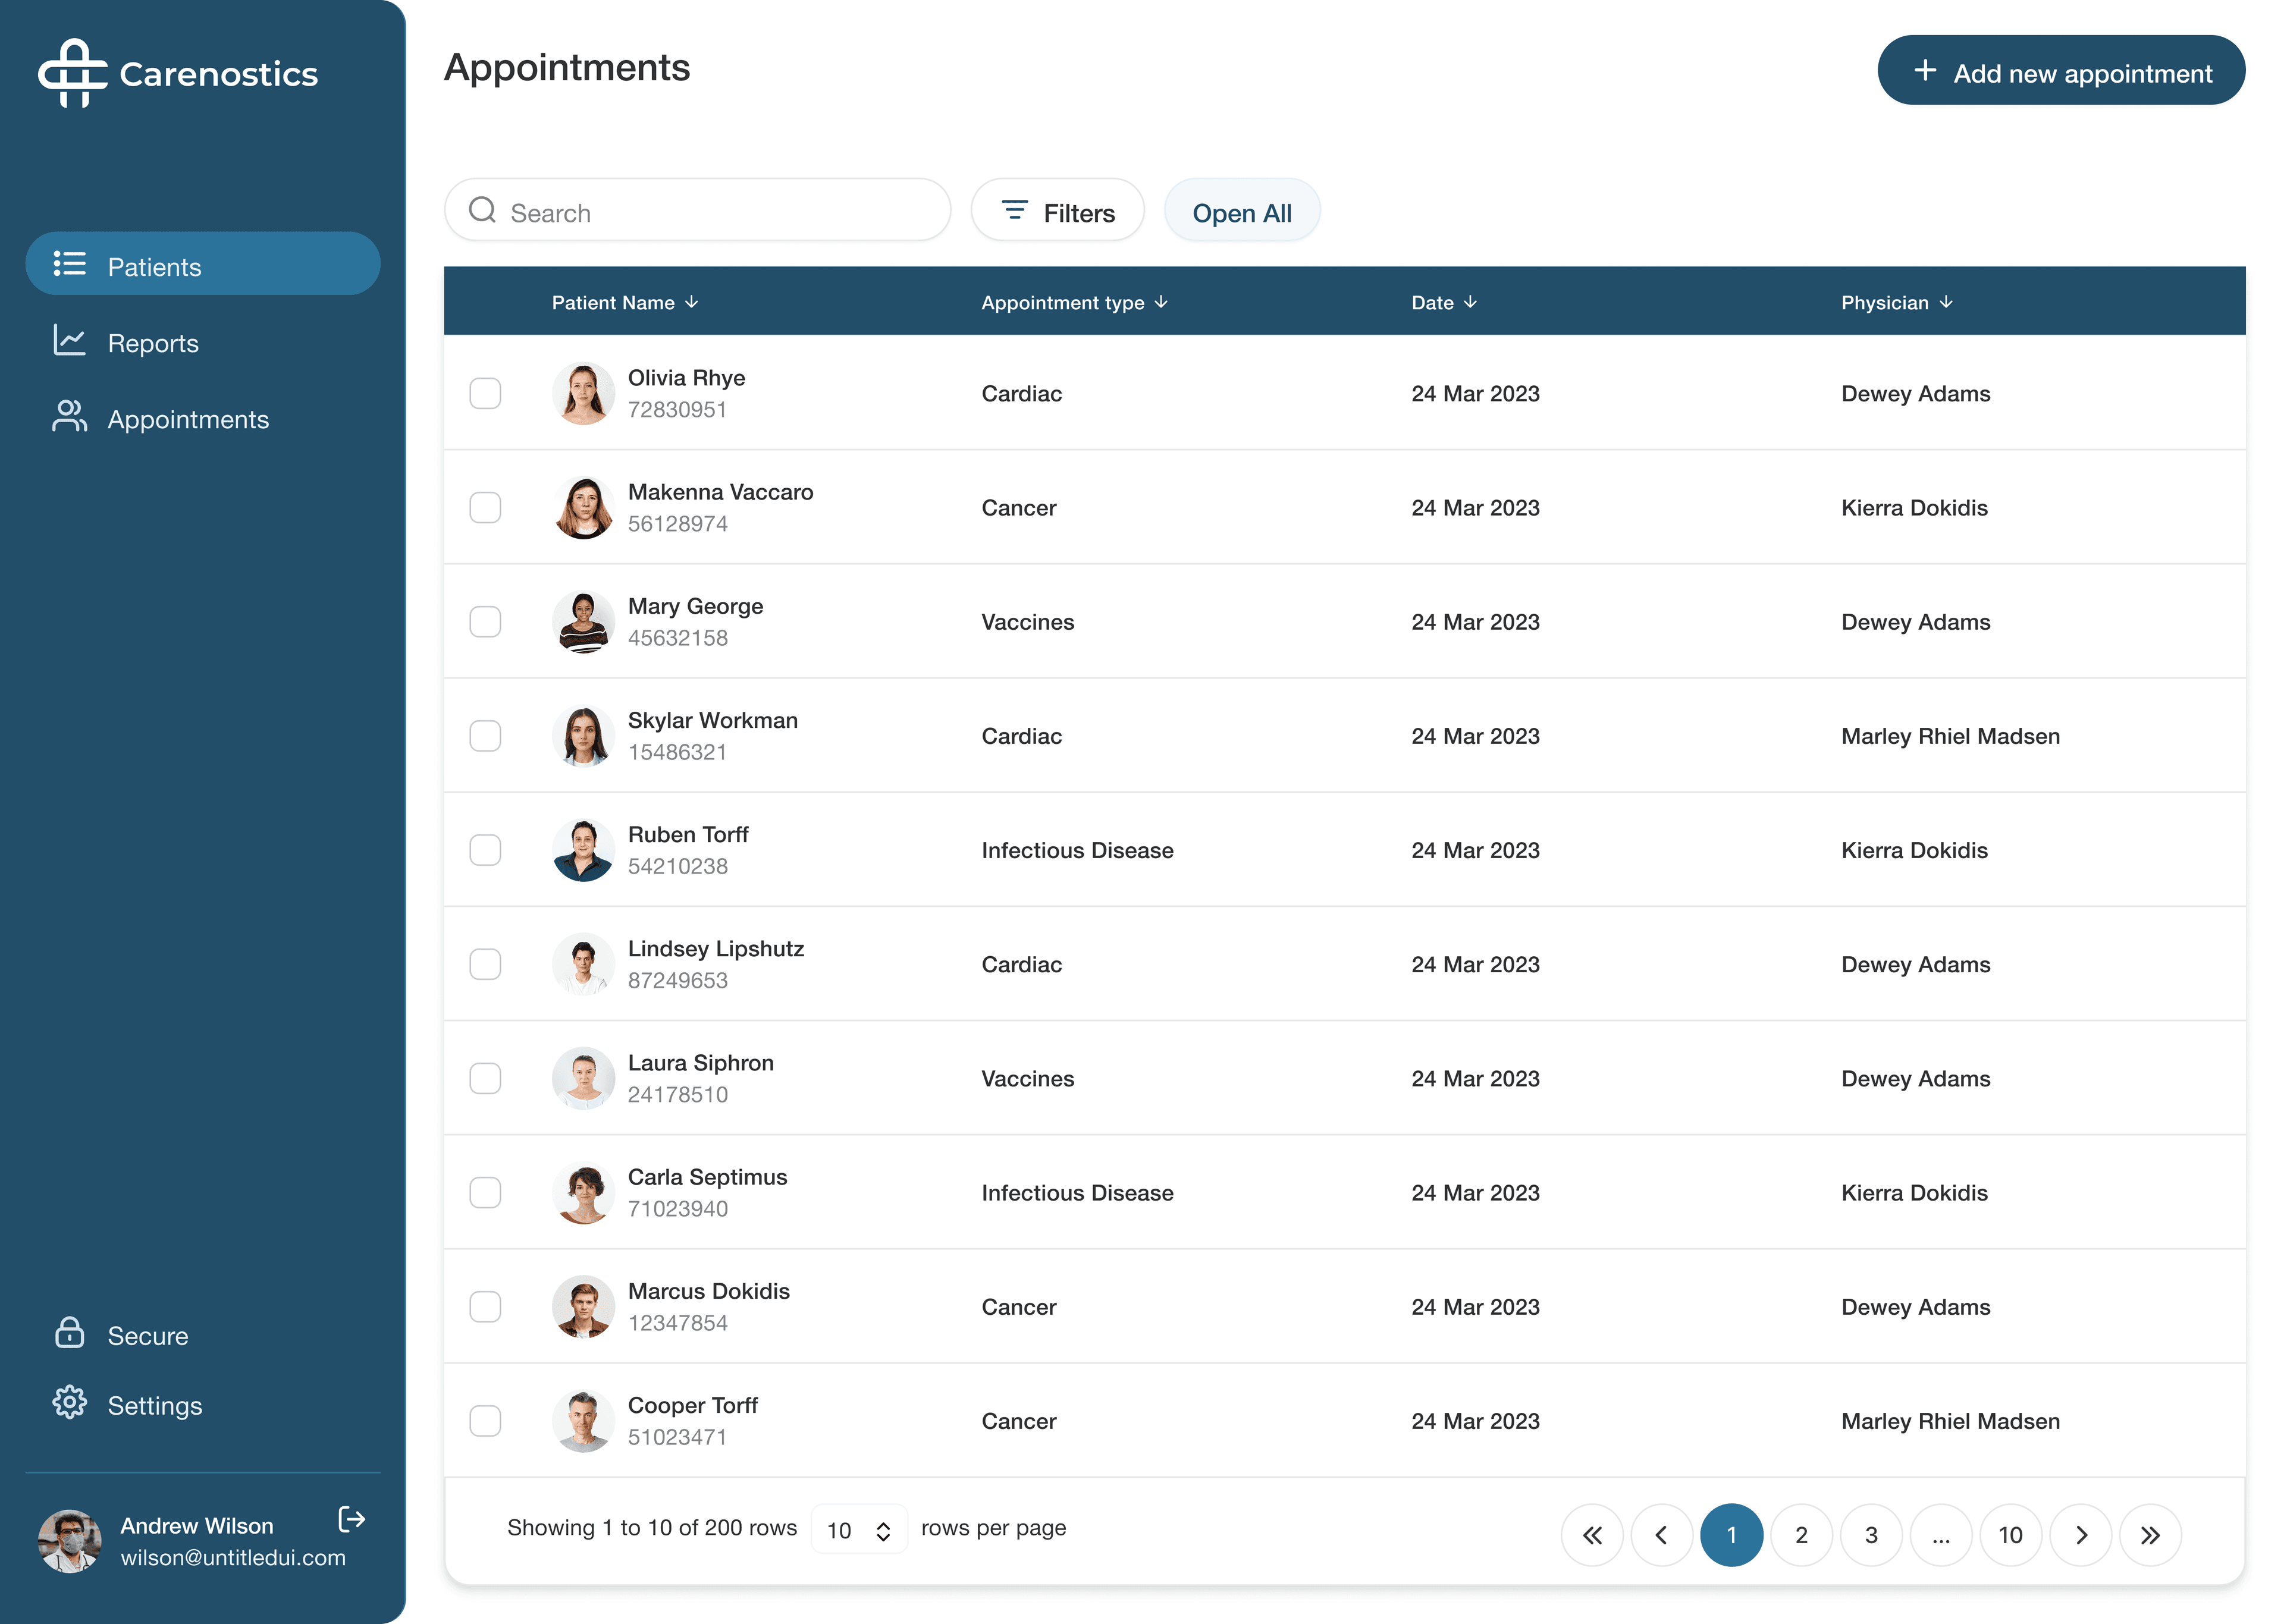
Task: Select Ruben Torff's row checkbox
Action: [x=485, y=850]
